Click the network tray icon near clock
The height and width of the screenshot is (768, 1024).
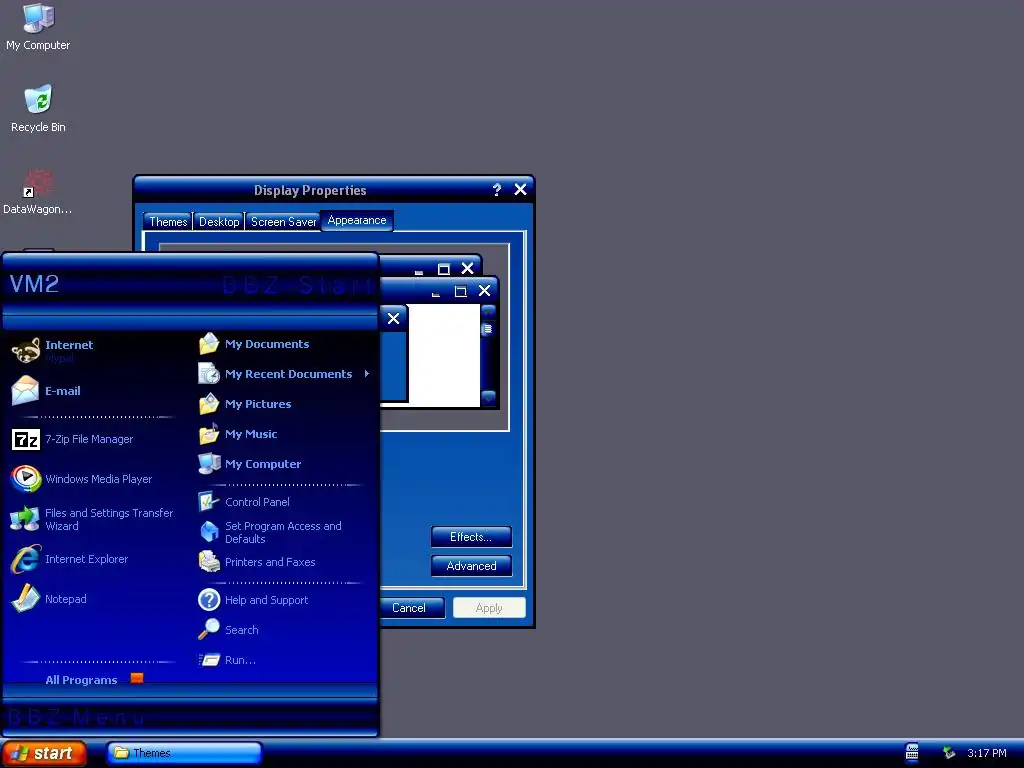click(949, 753)
